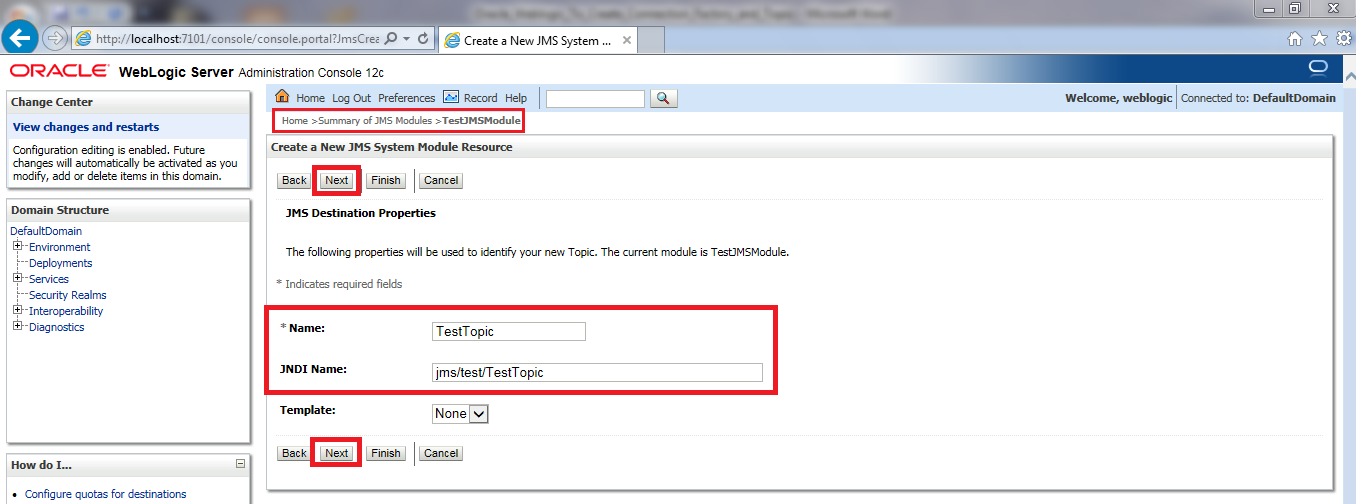Expand the Environment tree node
This screenshot has height=504, width=1356.
click(x=17, y=247)
